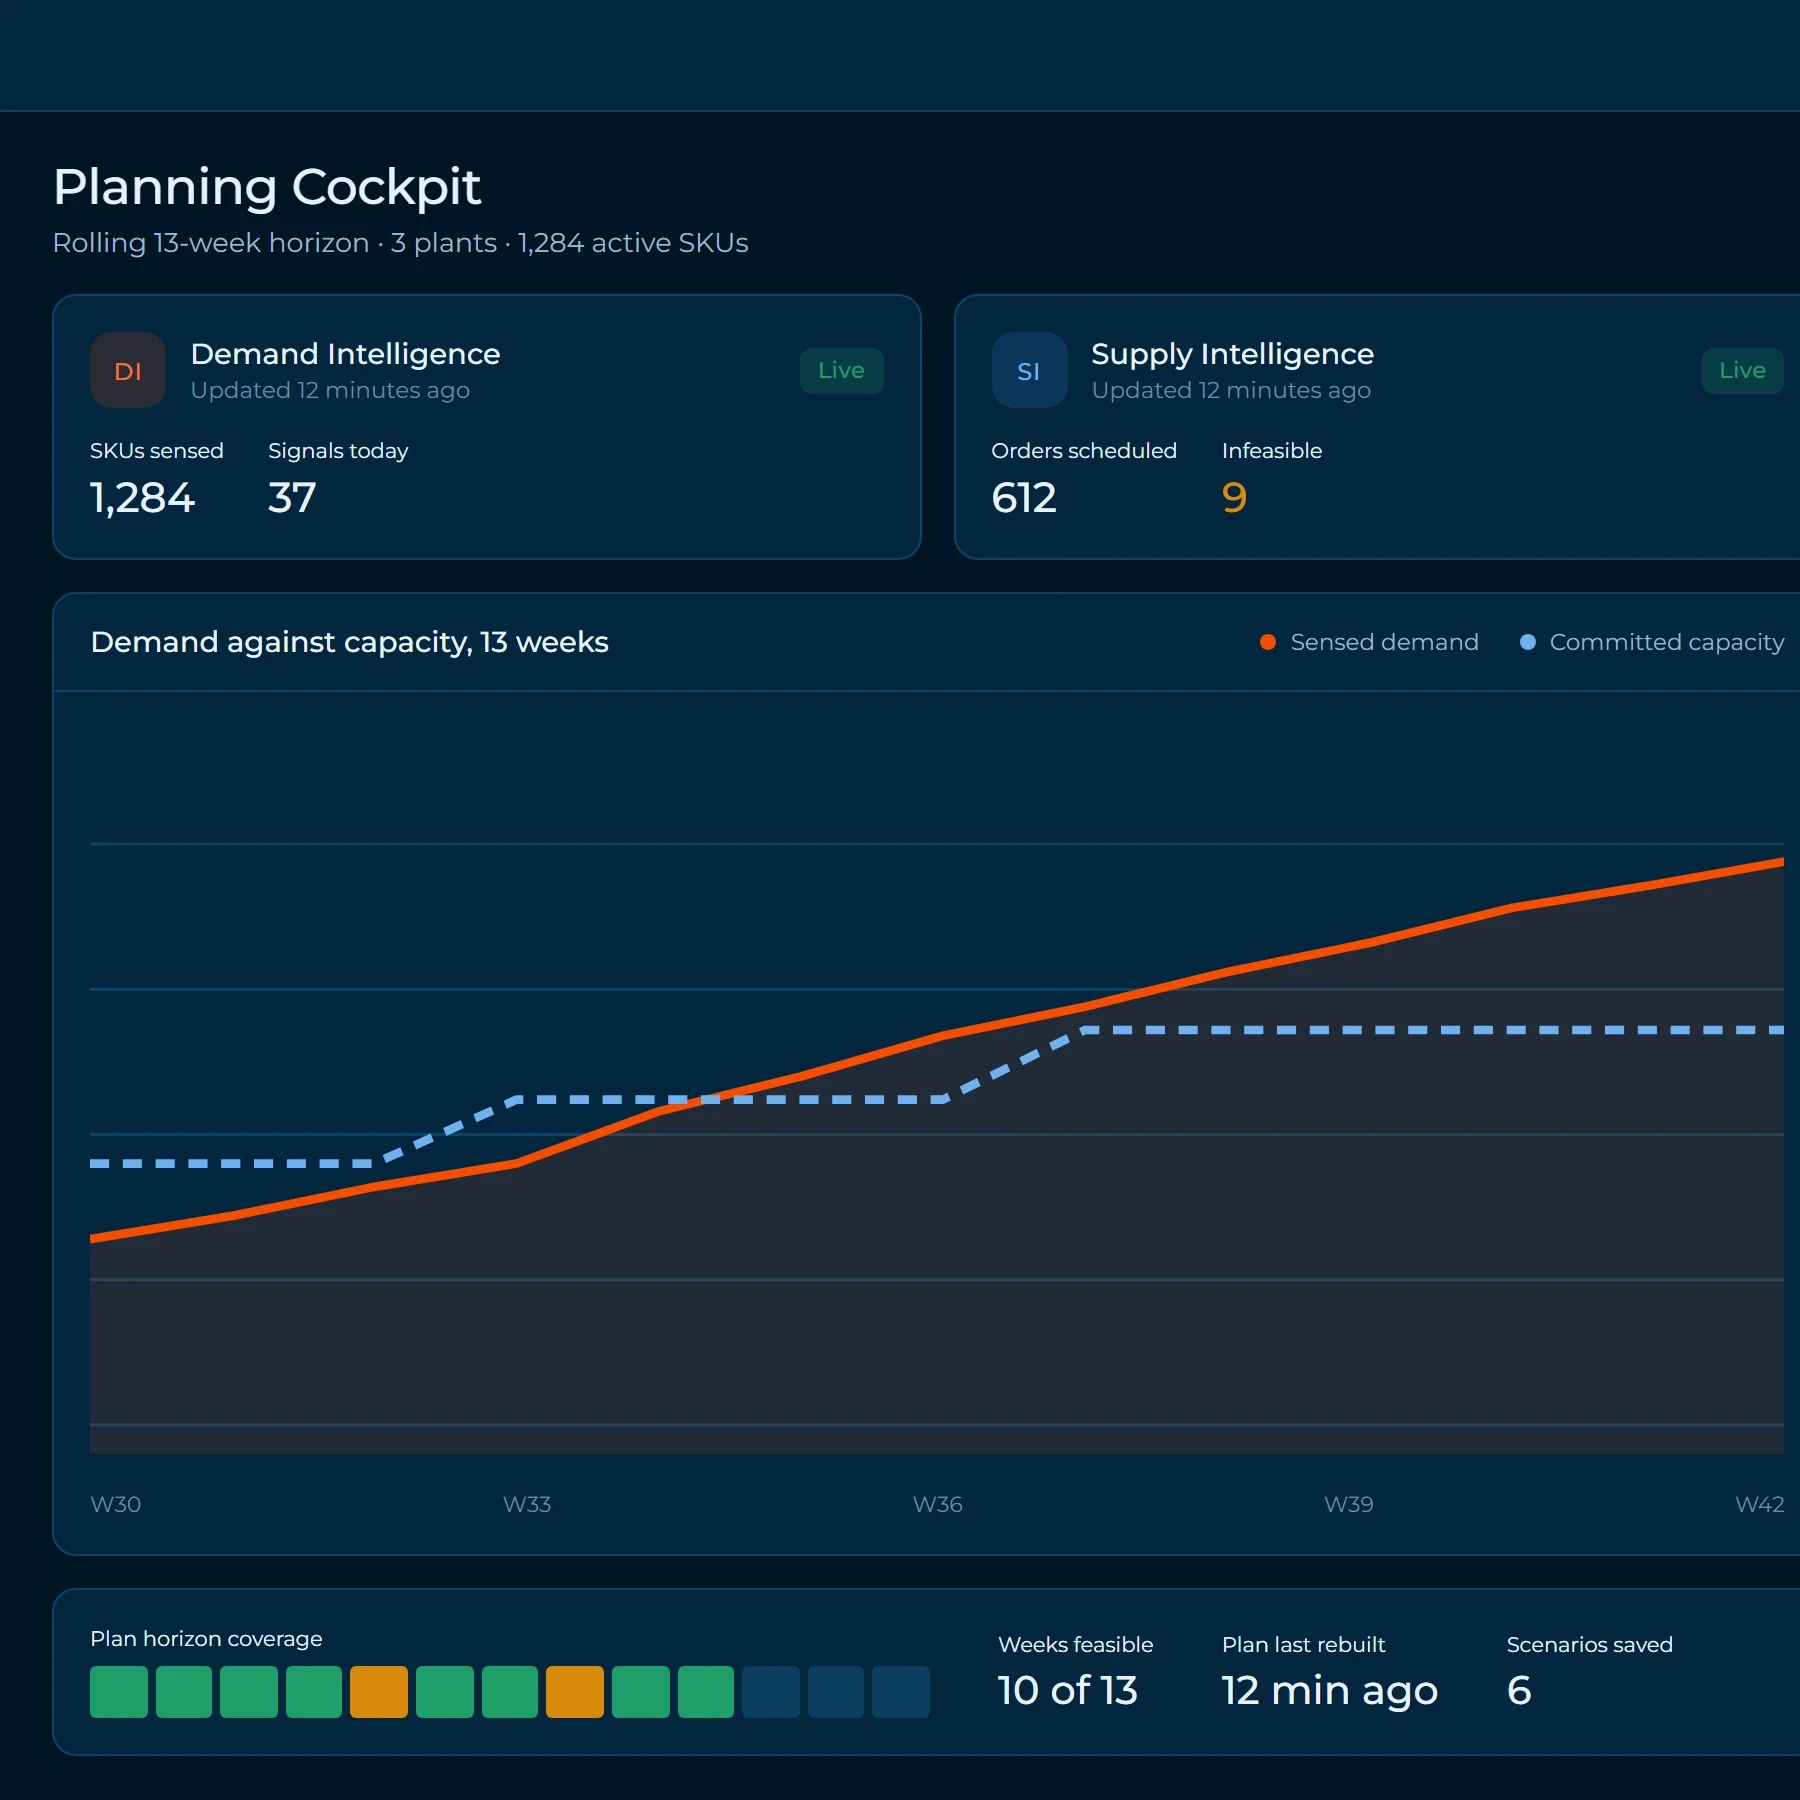
Task: Click Supply Intelligence card title
Action: tap(1232, 354)
